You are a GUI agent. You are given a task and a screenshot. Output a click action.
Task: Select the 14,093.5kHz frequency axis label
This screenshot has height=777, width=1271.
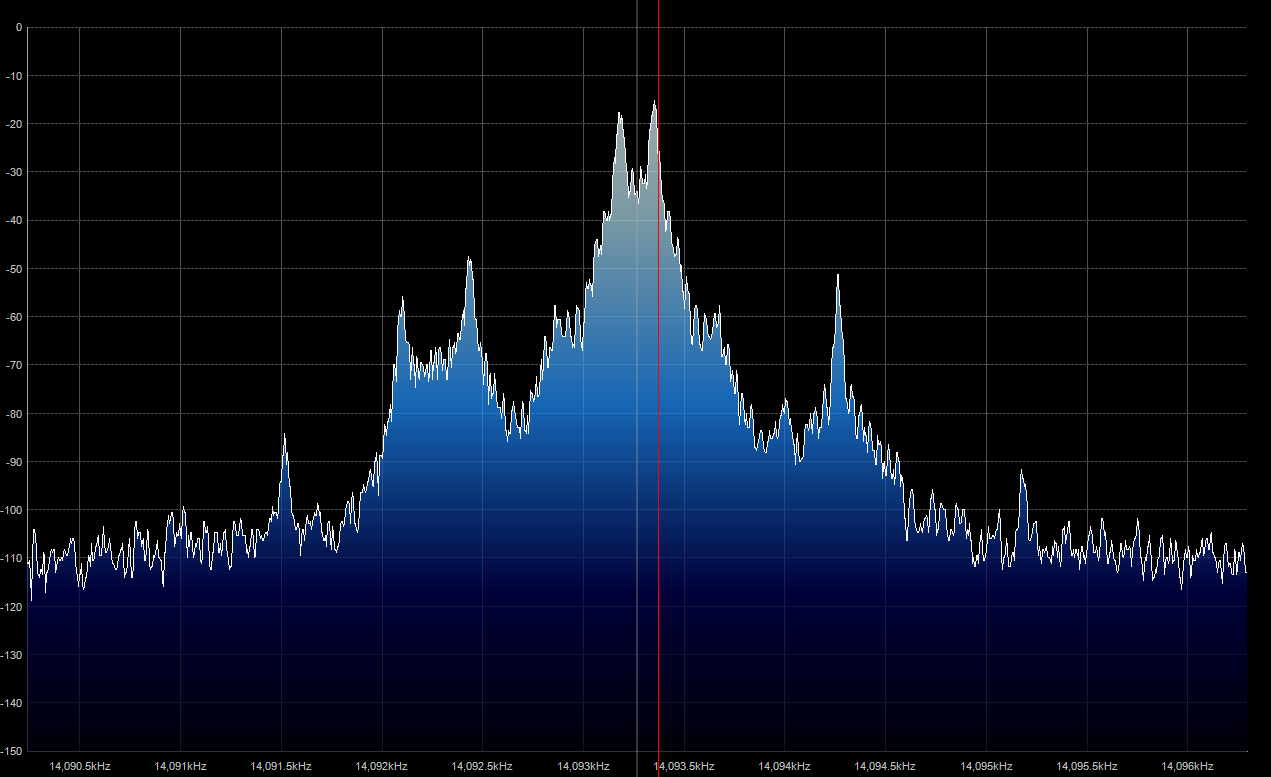[684, 766]
